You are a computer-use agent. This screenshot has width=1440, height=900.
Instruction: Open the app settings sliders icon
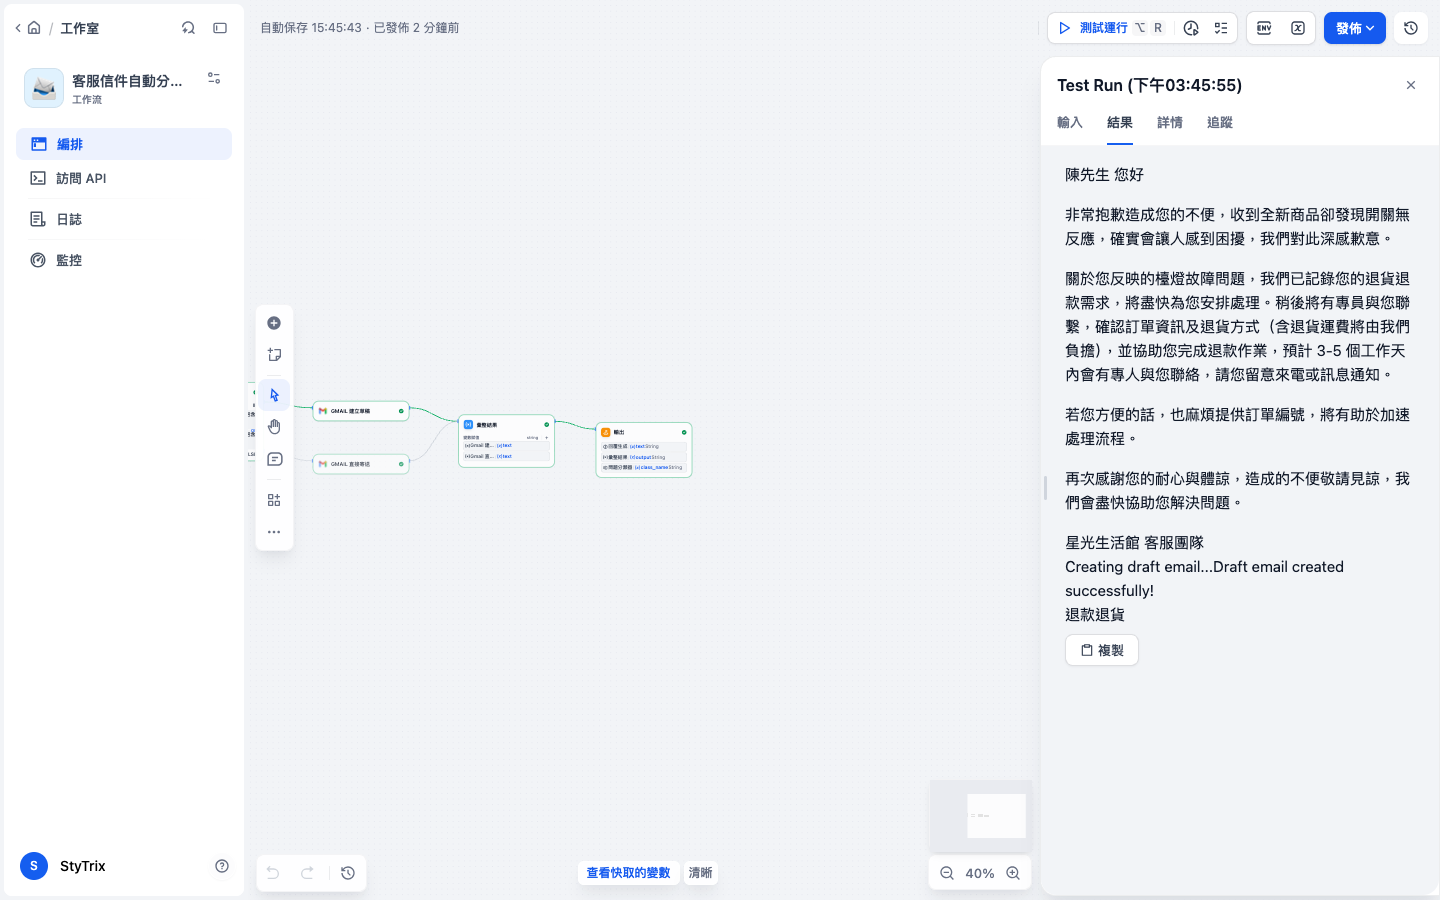[214, 78]
